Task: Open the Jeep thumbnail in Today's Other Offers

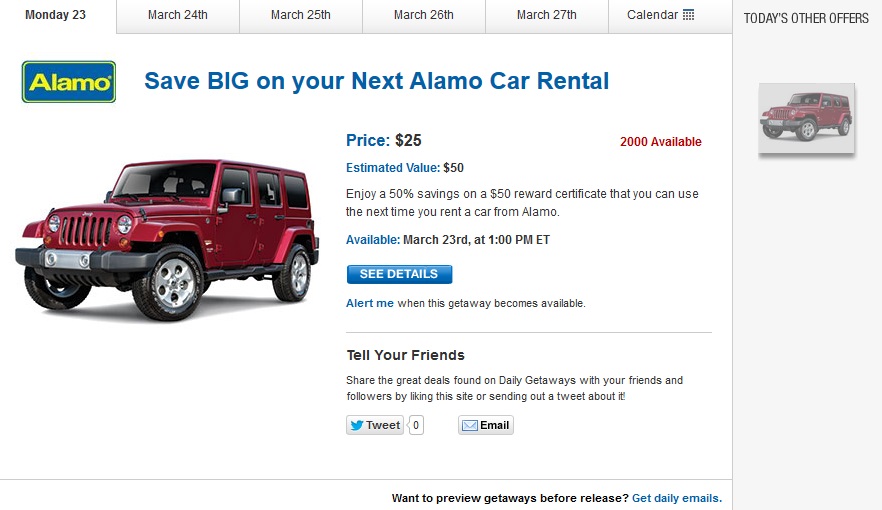Action: [x=806, y=118]
